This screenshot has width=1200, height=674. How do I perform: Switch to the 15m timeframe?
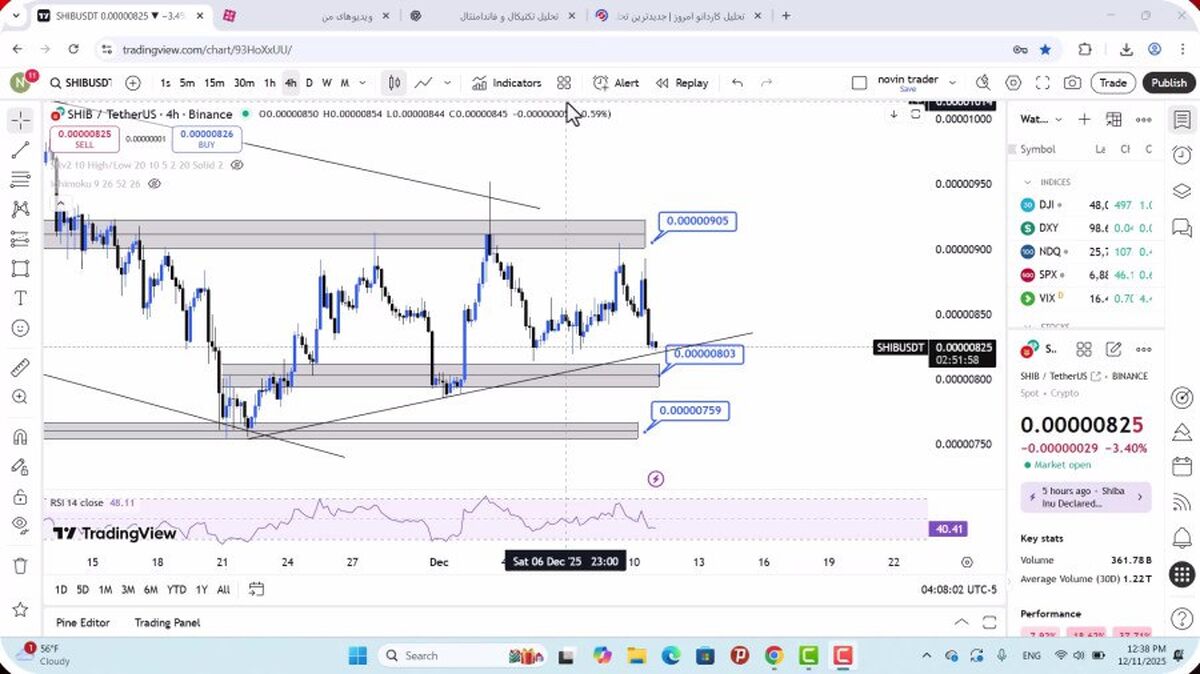[214, 83]
